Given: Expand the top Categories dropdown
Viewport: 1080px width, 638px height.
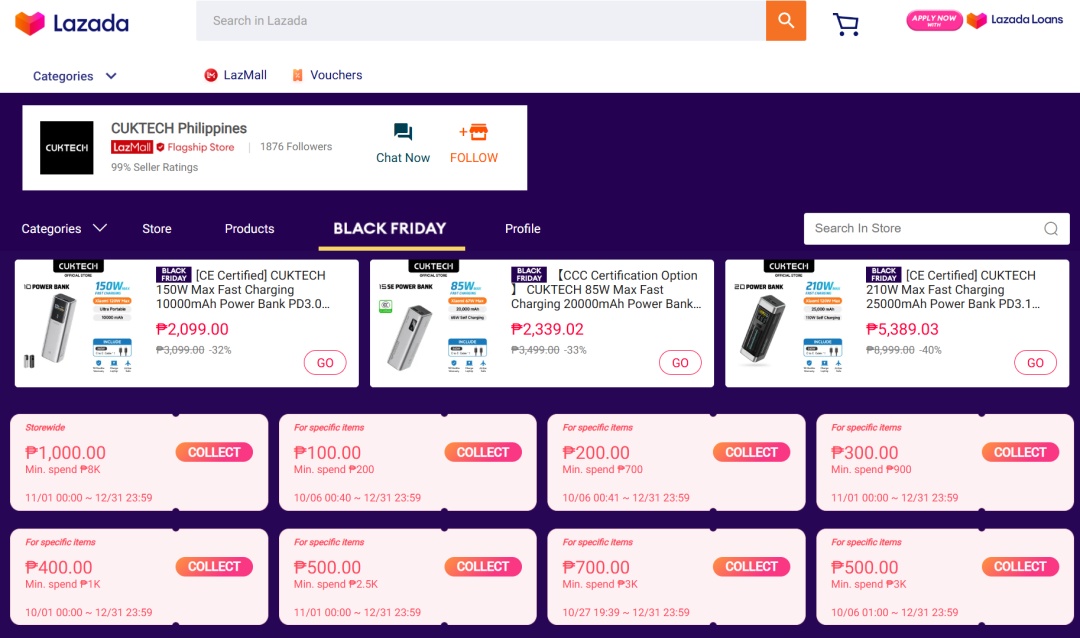Looking at the screenshot, I should point(75,76).
